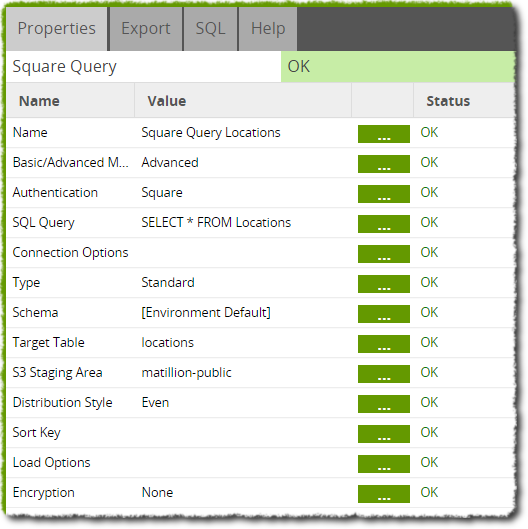Image resolution: width=528 pixels, height=529 pixels.
Task: Open Connection Options ellipsis button
Action: [384, 254]
